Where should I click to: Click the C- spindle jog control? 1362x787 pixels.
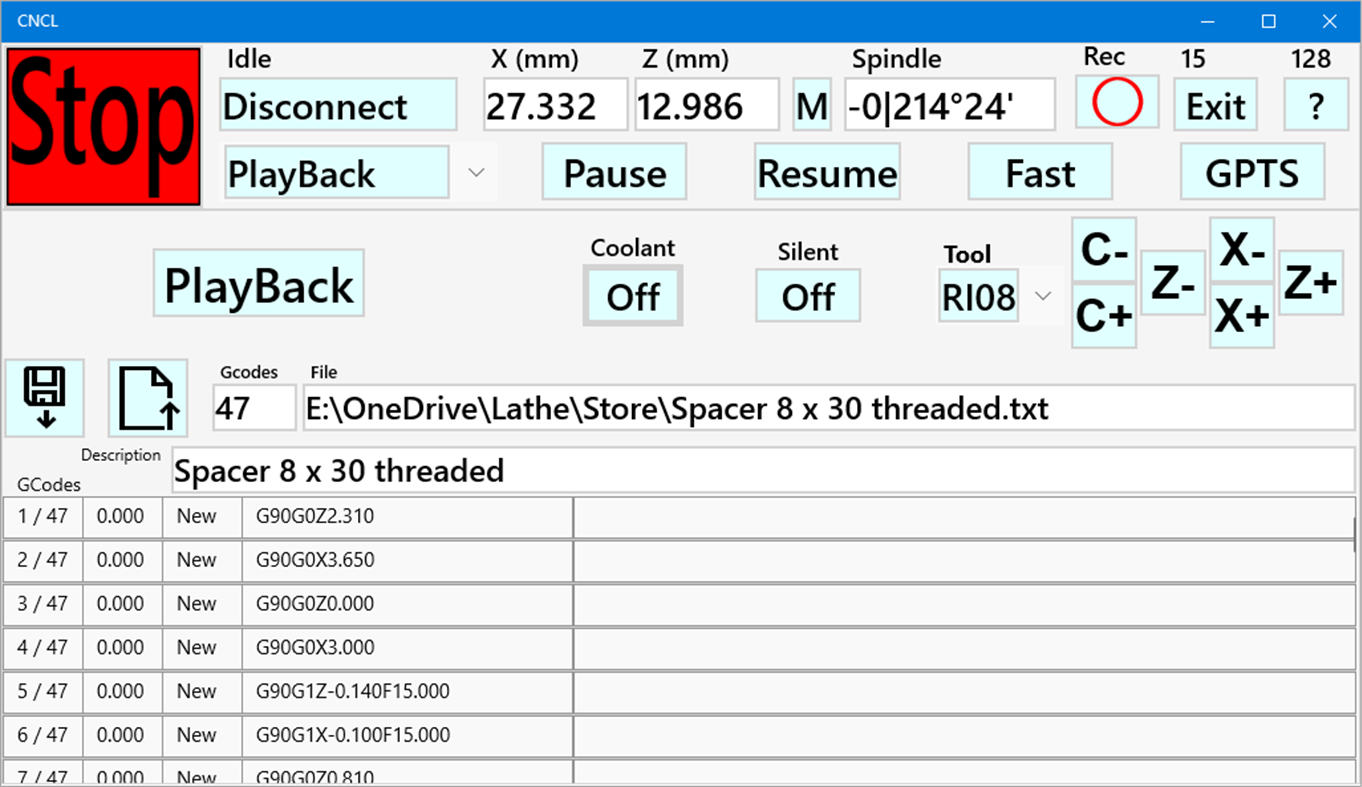pyautogui.click(x=1103, y=252)
